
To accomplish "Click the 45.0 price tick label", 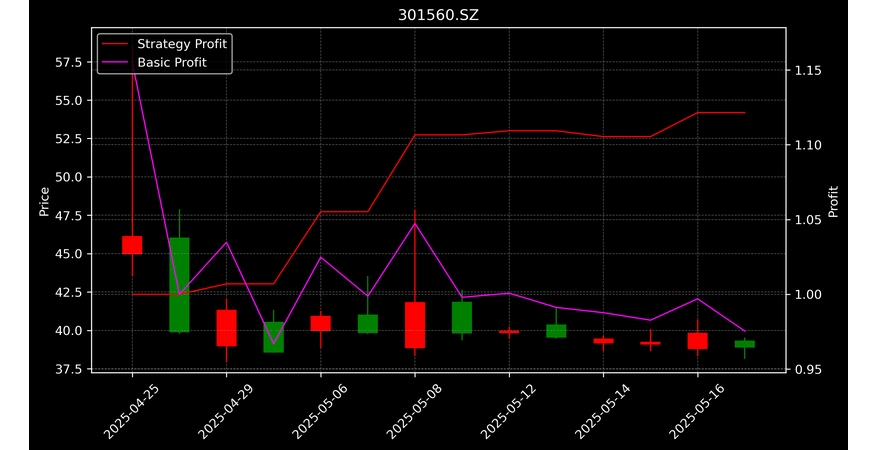I will (68, 254).
